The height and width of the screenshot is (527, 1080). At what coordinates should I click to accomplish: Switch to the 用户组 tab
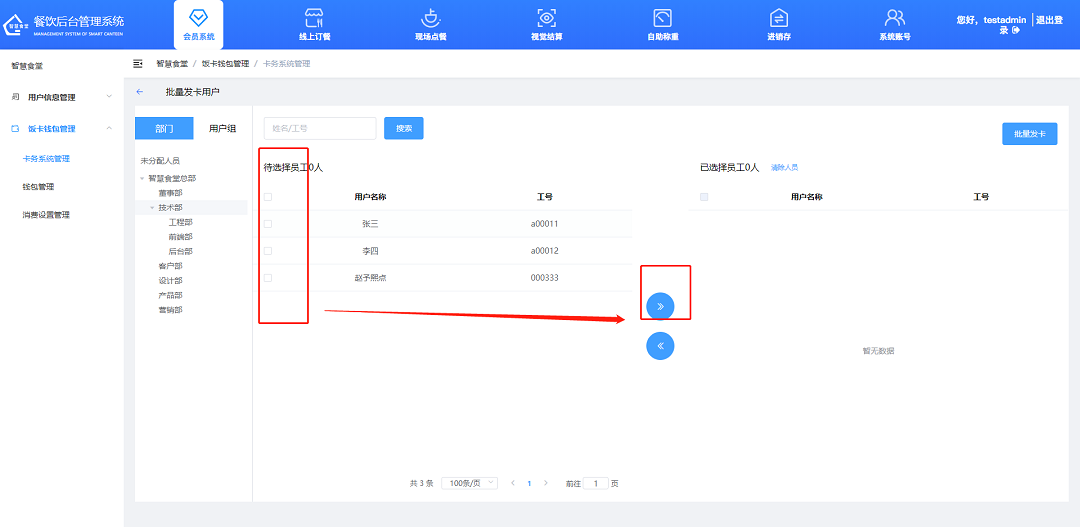click(x=222, y=128)
